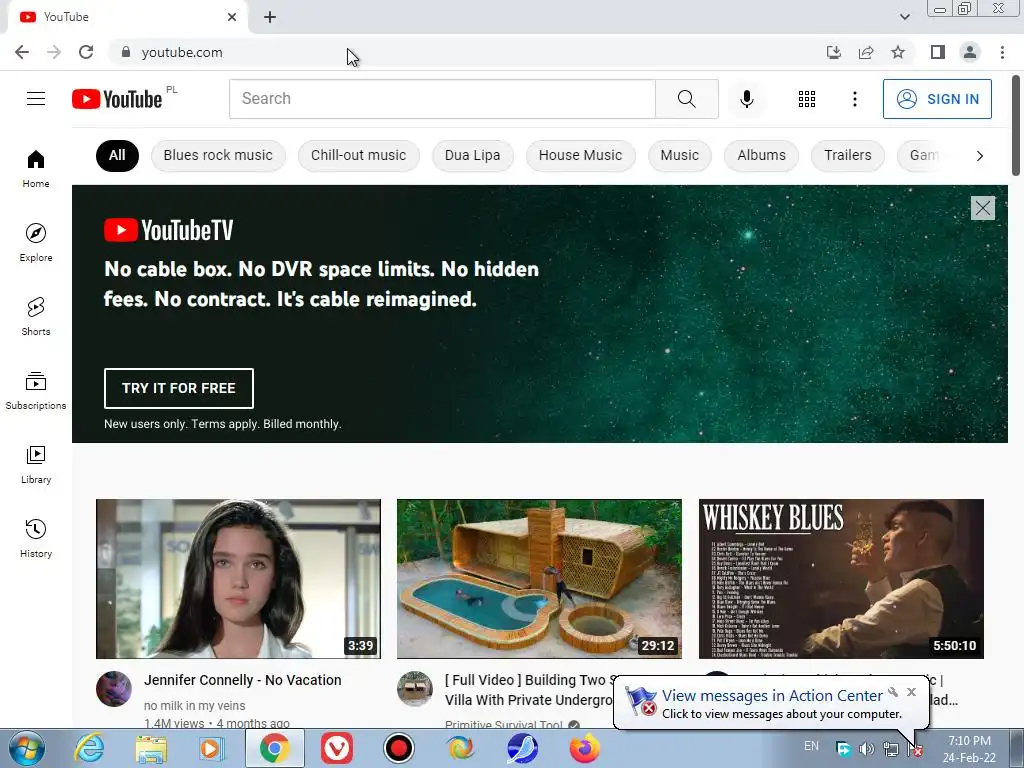
Task: Select the Chill-out music chip
Action: pos(359,155)
